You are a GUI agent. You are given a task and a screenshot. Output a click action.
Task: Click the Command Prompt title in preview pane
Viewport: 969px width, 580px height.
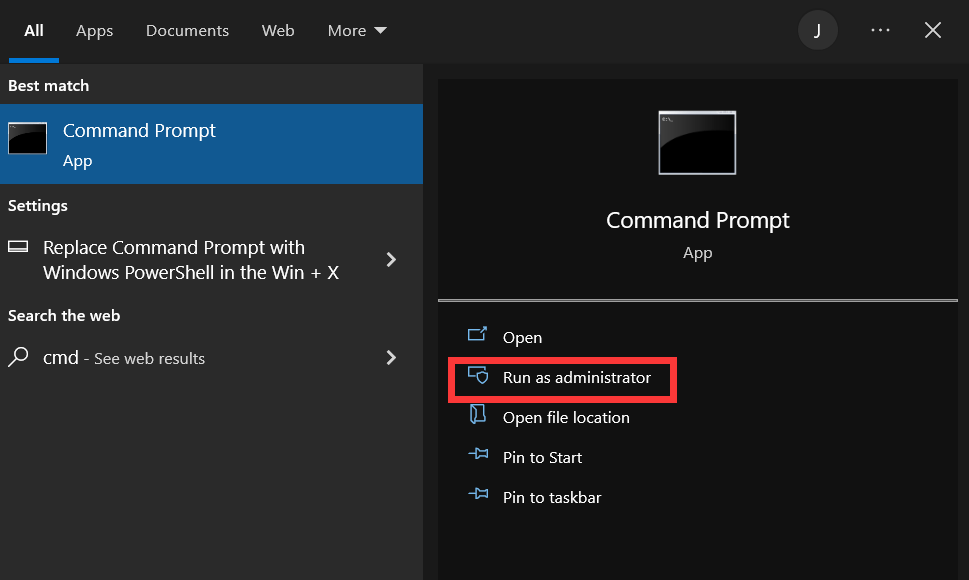pos(698,221)
